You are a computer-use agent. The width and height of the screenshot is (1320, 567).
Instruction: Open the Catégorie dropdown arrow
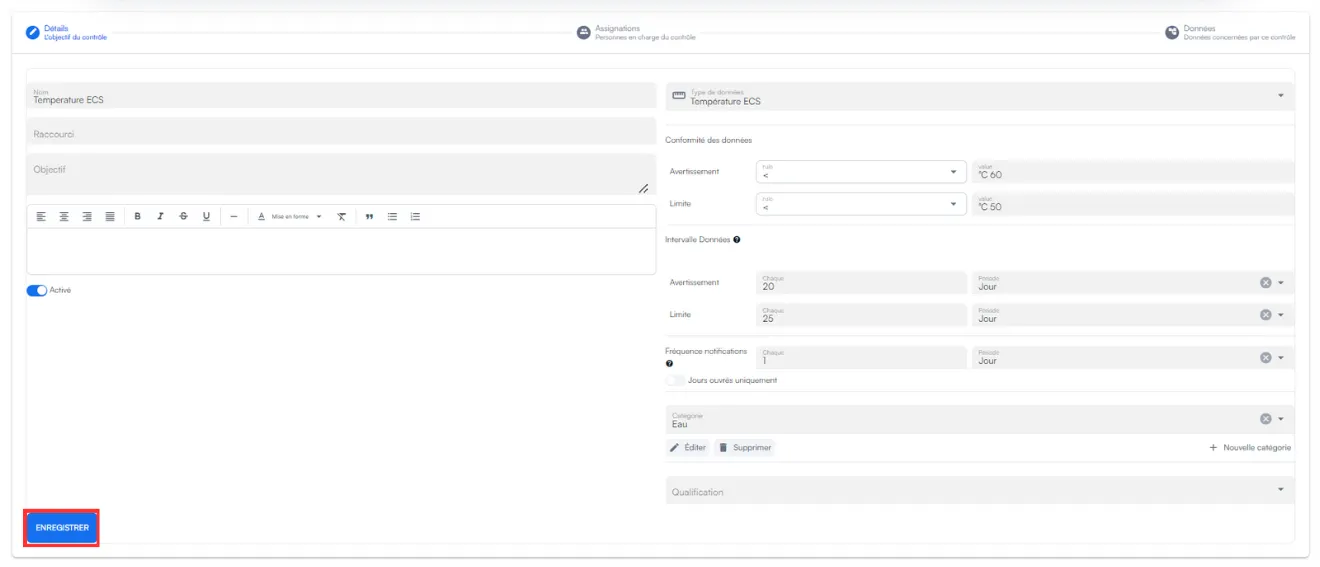1281,419
